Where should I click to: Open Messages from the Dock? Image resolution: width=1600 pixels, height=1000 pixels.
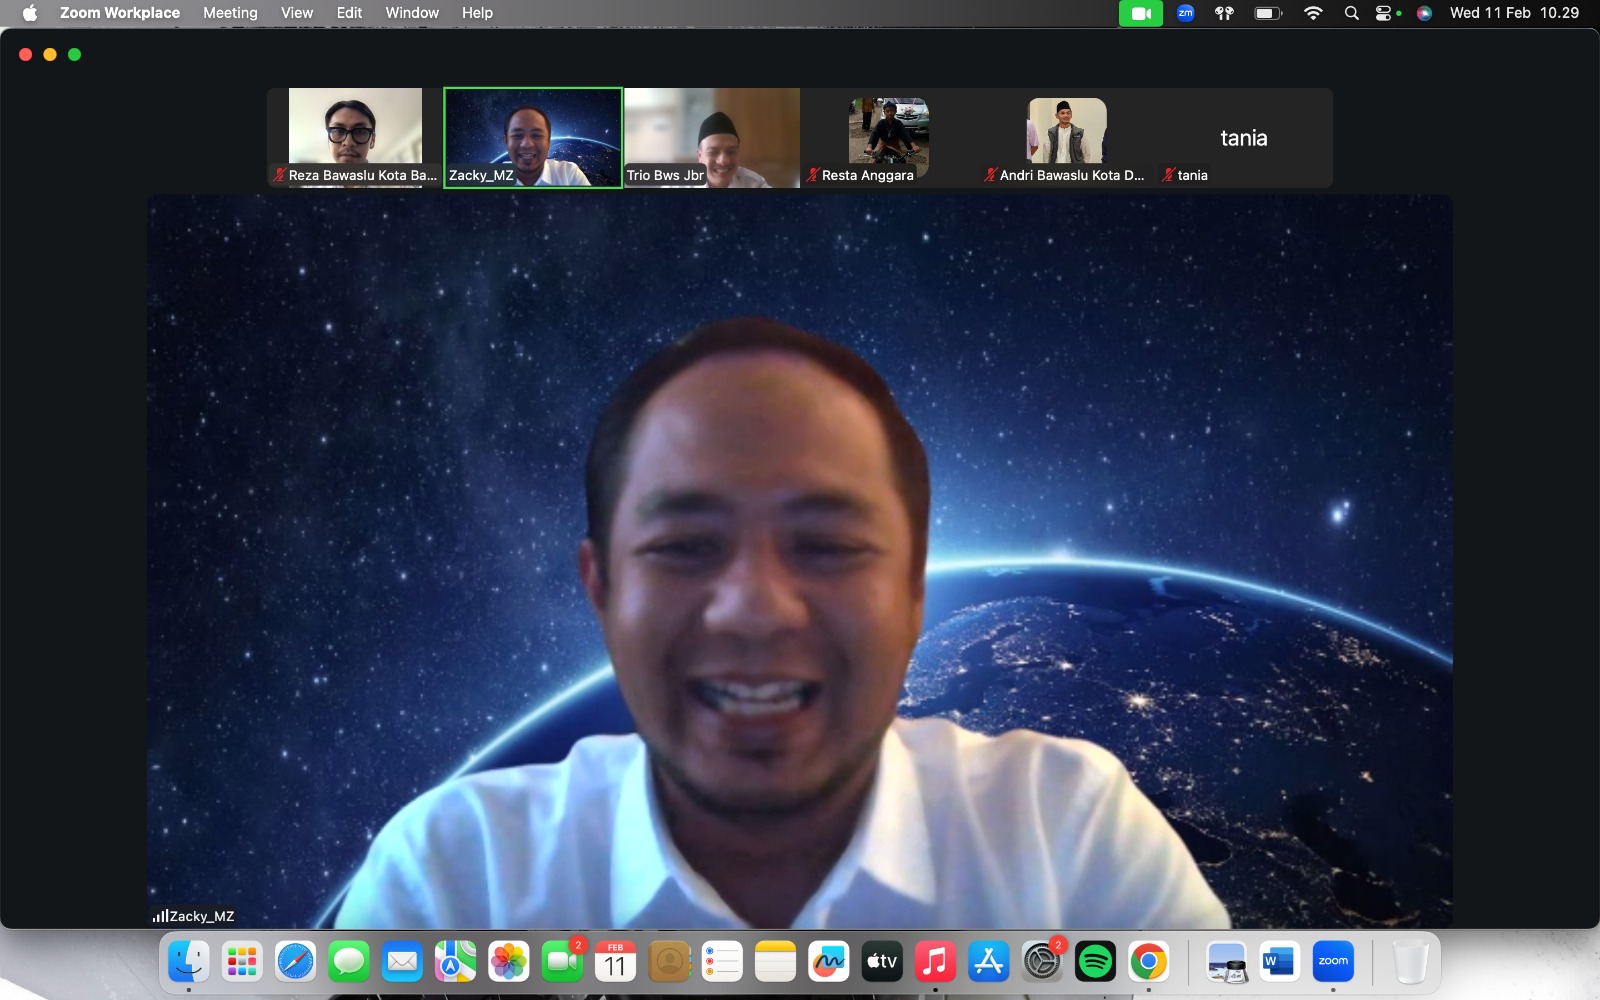[x=349, y=962]
